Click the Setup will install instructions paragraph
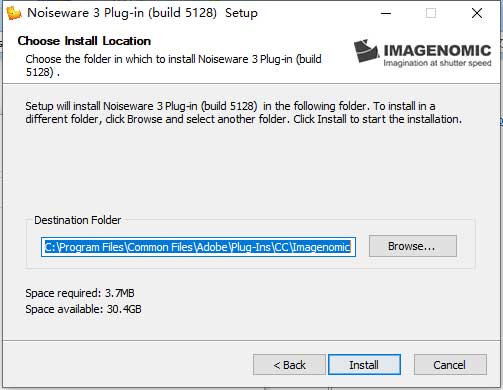Image resolution: width=503 pixels, height=390 pixels. pos(244,113)
